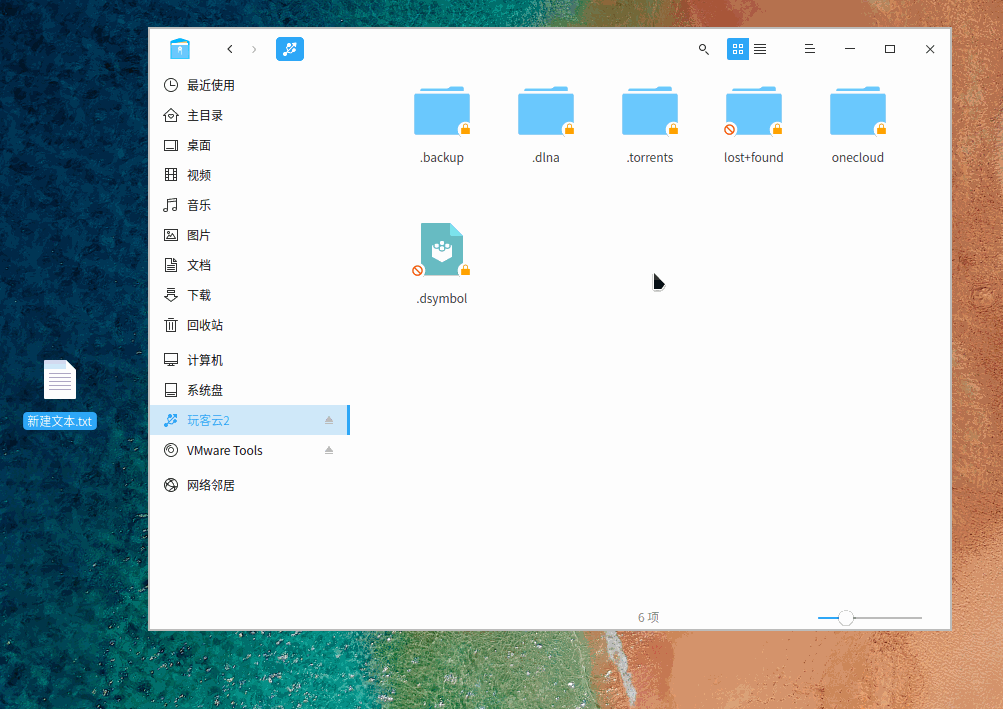
Task: Eject the VMware Tools disc
Action: pyautogui.click(x=329, y=451)
